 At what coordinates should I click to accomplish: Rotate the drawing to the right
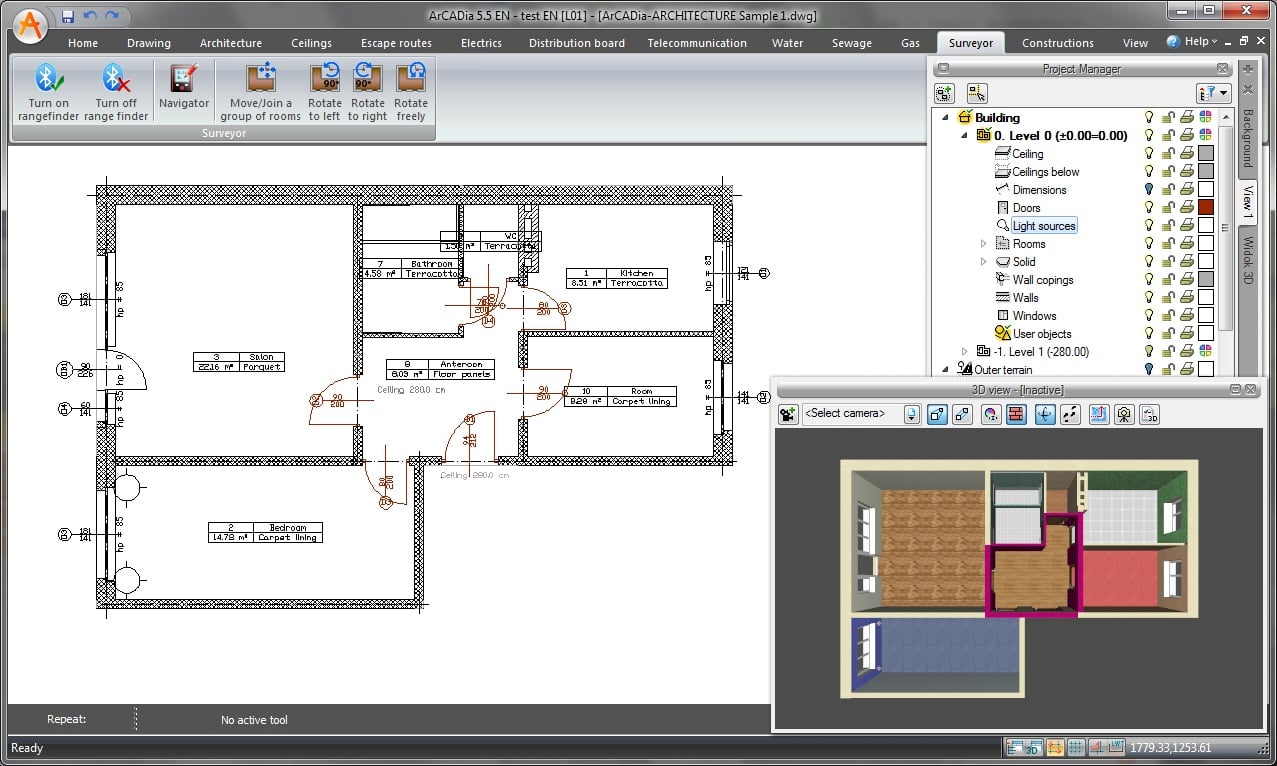pyautogui.click(x=367, y=92)
